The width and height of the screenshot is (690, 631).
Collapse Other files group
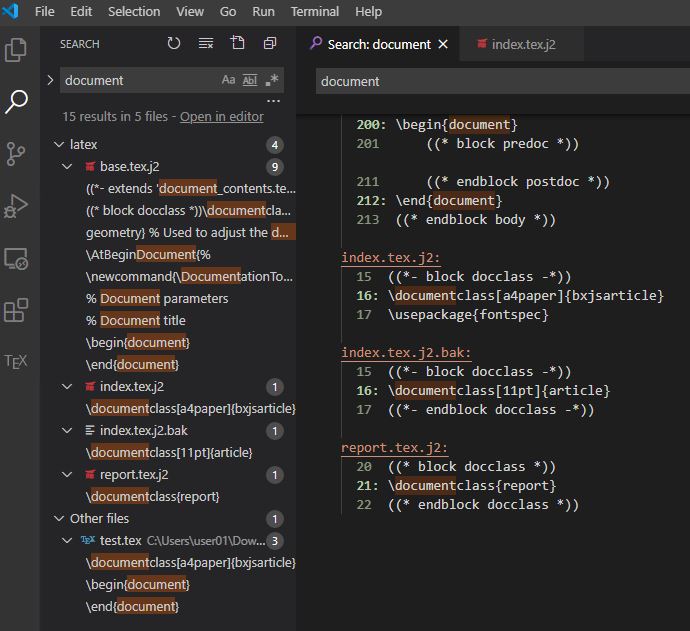click(x=59, y=518)
